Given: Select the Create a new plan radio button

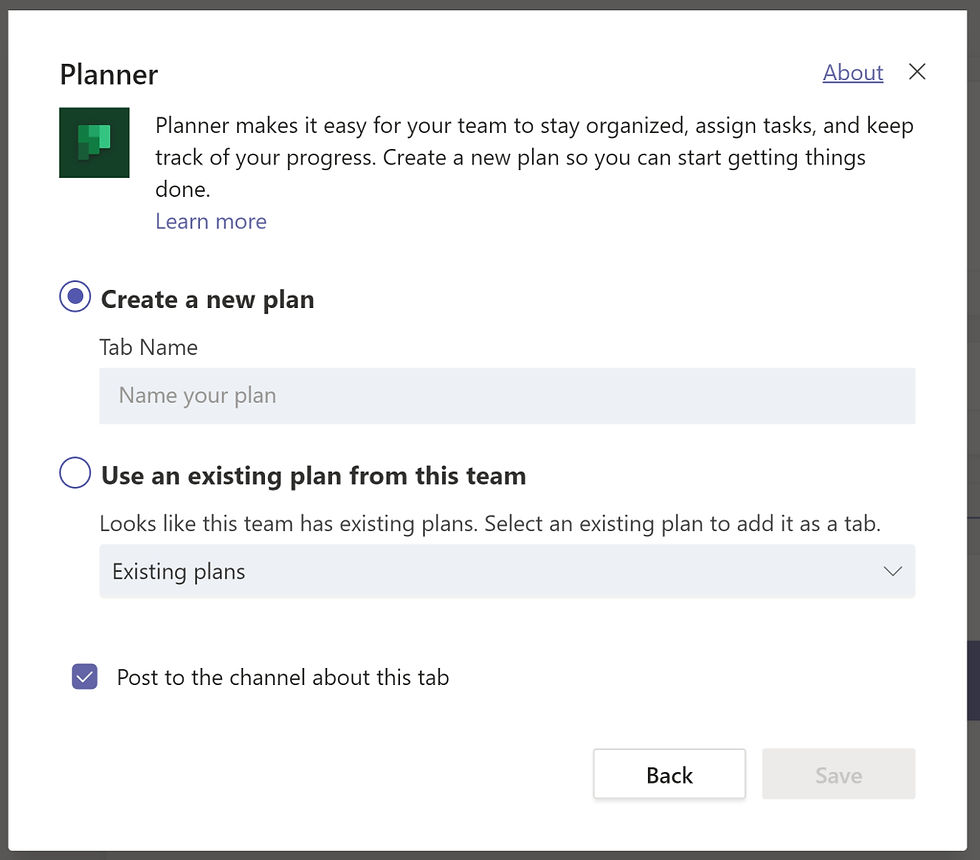Looking at the screenshot, I should click(75, 297).
